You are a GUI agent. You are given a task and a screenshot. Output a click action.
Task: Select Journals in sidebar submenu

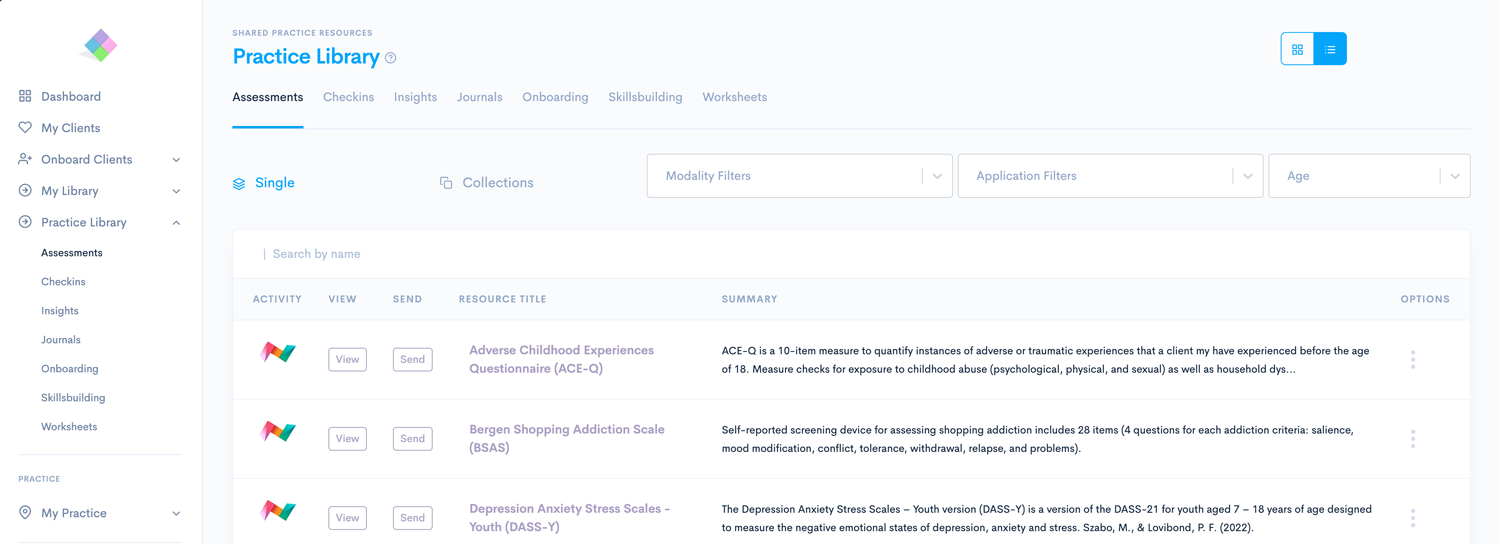tap(61, 340)
